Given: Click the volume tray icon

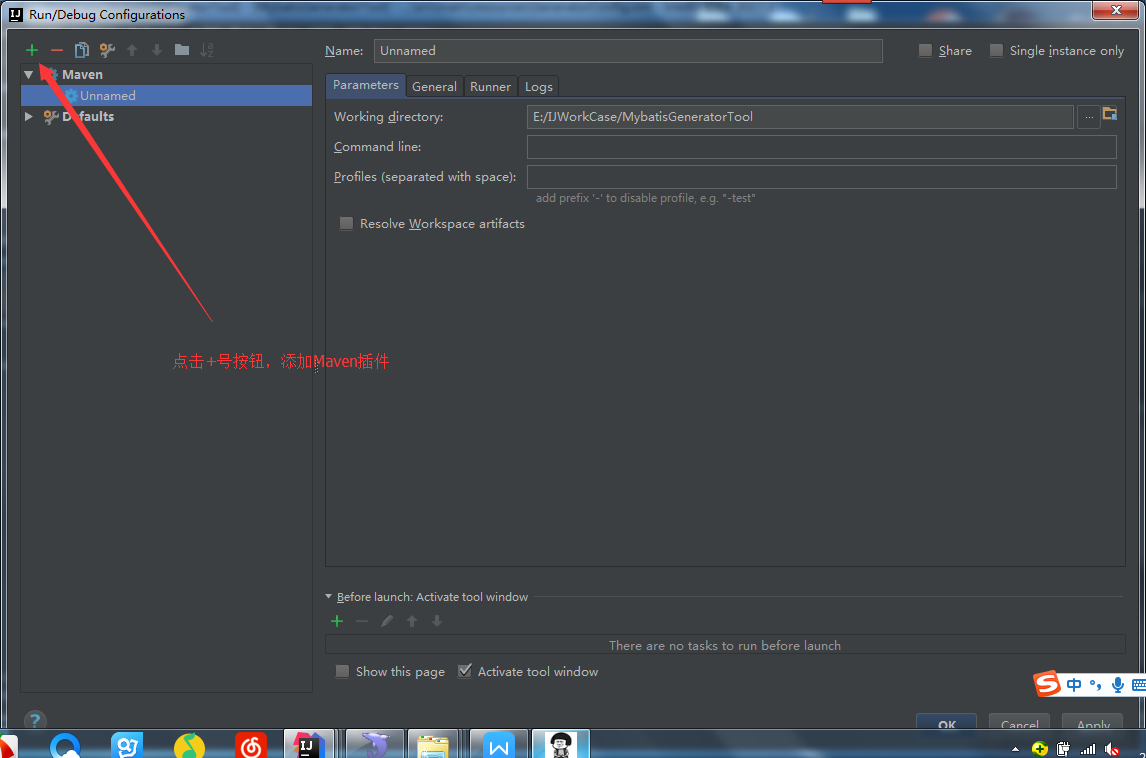Looking at the screenshot, I should coord(1112,749).
